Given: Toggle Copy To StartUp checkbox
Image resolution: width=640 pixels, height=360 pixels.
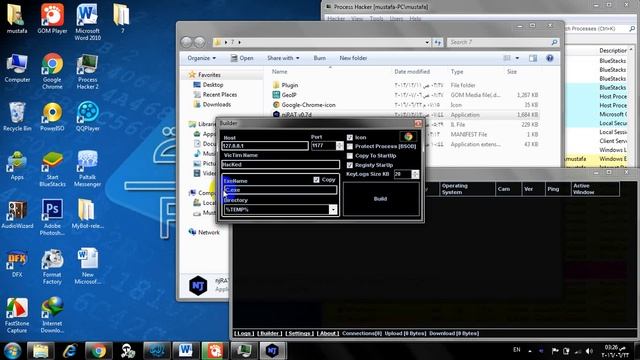Looking at the screenshot, I should (x=350, y=156).
